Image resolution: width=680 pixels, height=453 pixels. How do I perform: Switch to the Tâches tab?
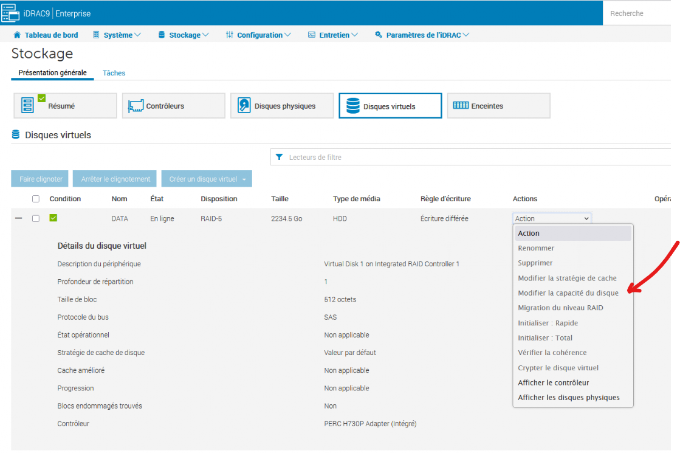(114, 73)
